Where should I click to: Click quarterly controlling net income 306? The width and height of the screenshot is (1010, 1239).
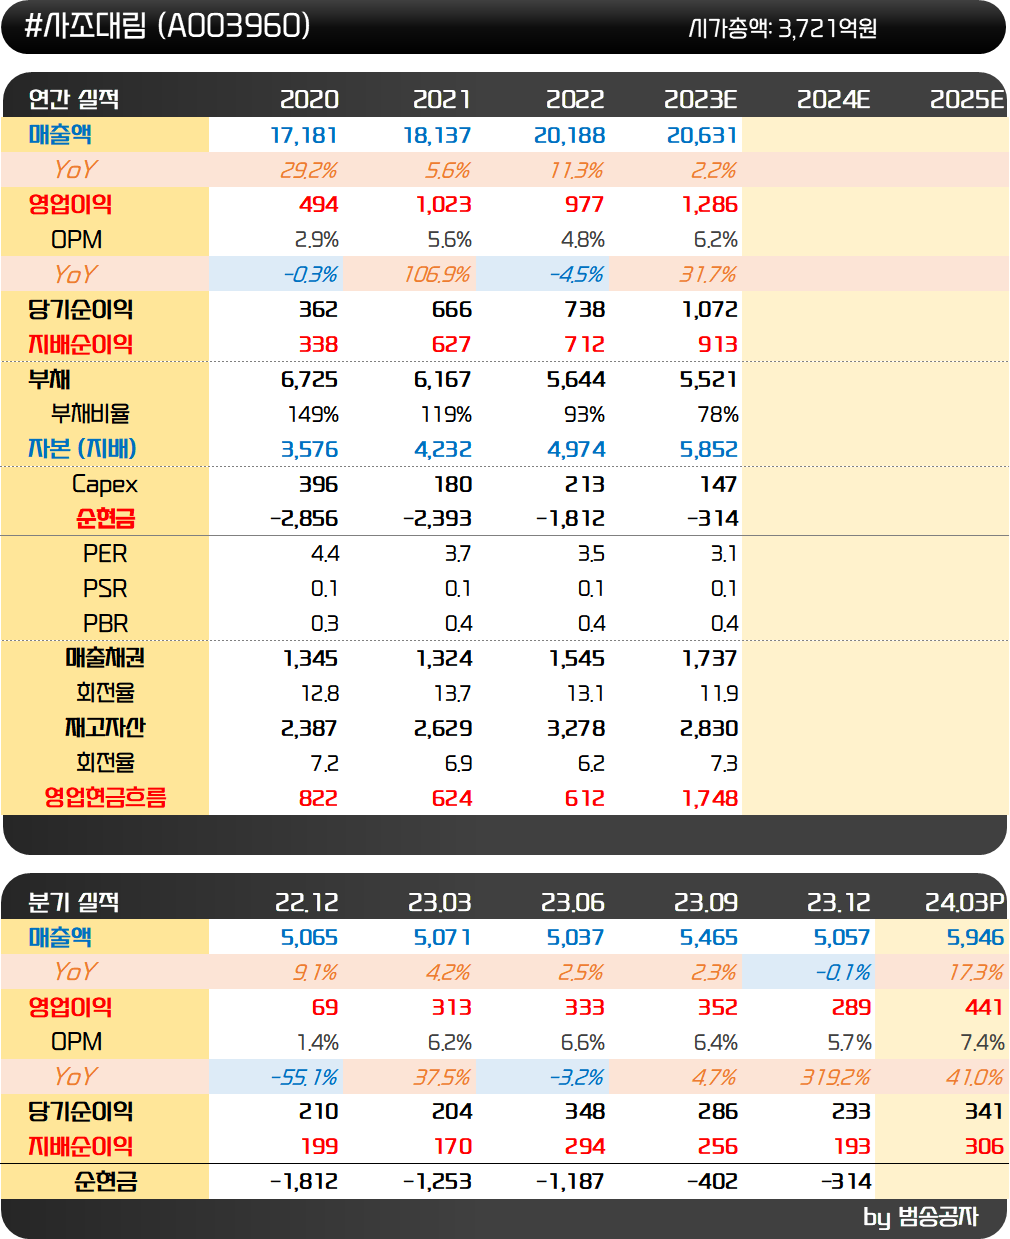[x=984, y=1146]
